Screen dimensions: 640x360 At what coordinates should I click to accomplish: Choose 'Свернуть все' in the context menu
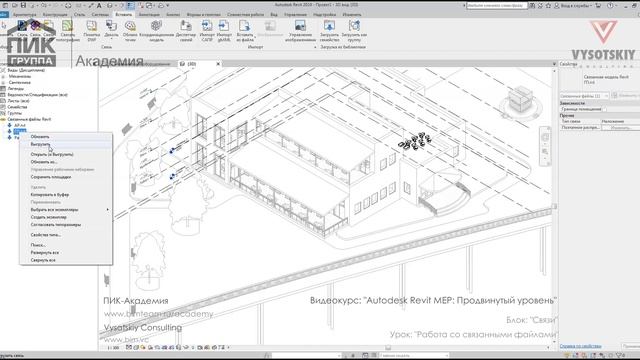point(43,260)
